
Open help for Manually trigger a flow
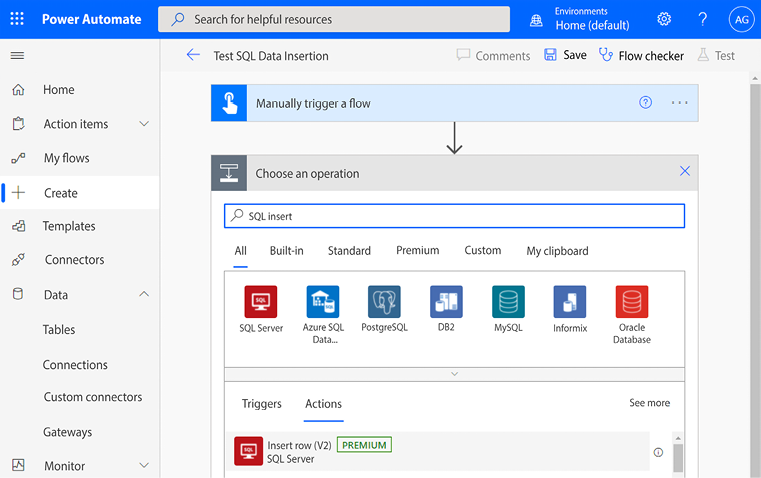point(645,102)
